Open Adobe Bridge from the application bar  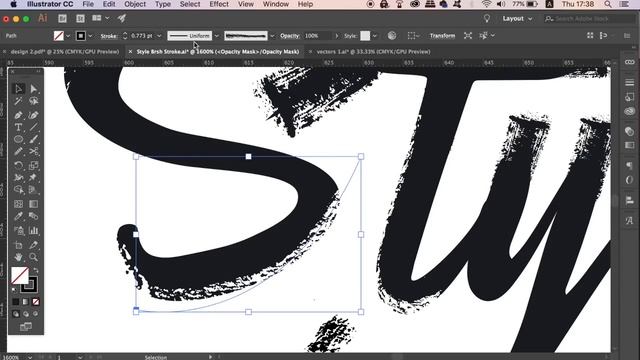pyautogui.click(x=62, y=18)
